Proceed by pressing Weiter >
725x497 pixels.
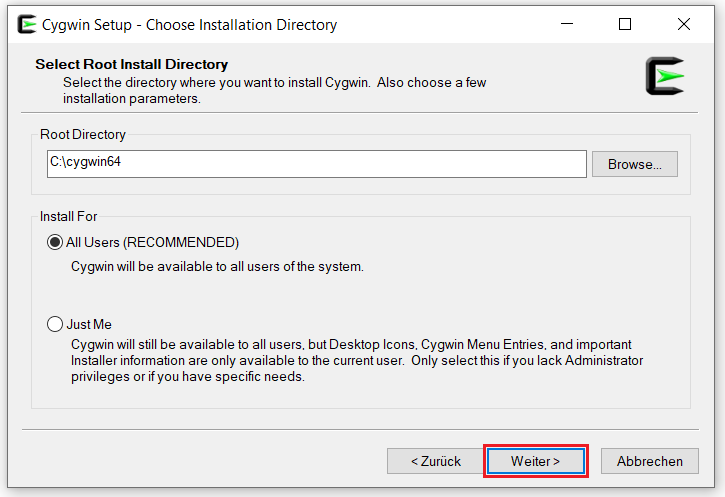point(535,461)
